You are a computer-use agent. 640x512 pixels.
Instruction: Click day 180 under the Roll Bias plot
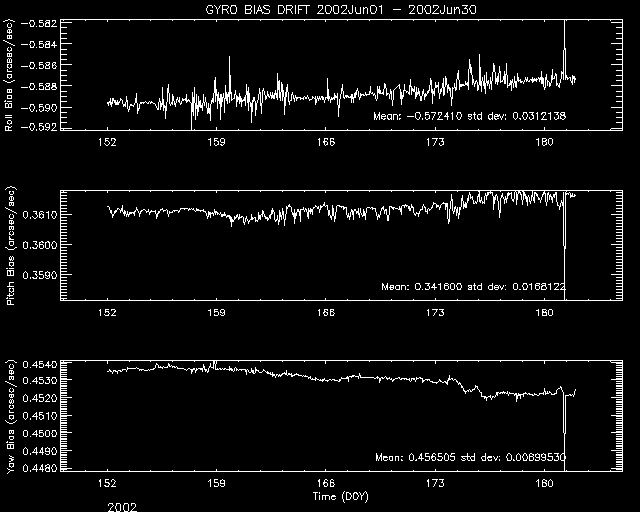pyautogui.click(x=544, y=142)
